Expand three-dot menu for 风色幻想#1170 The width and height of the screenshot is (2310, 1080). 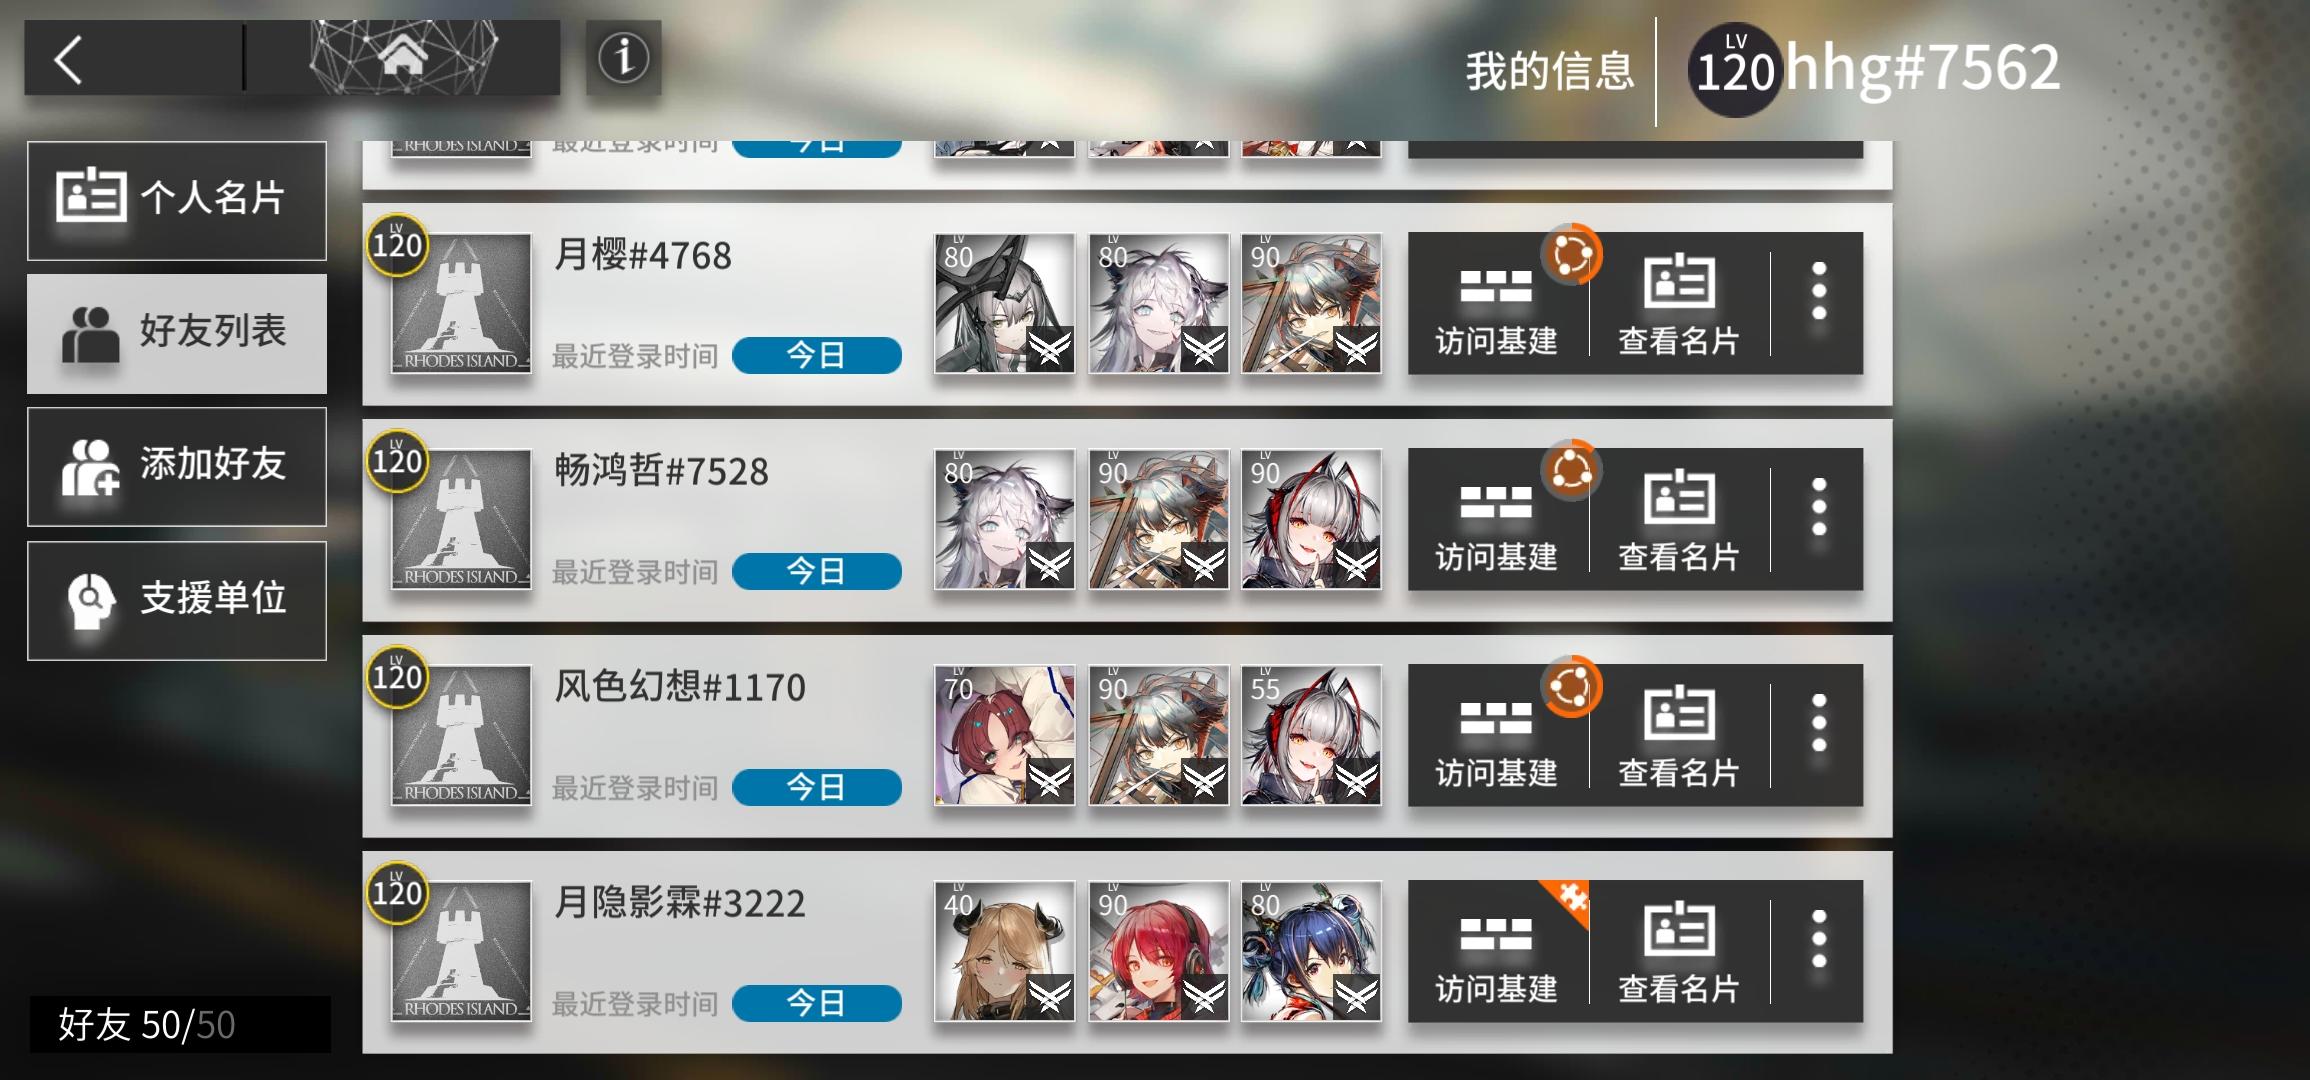pos(1818,724)
